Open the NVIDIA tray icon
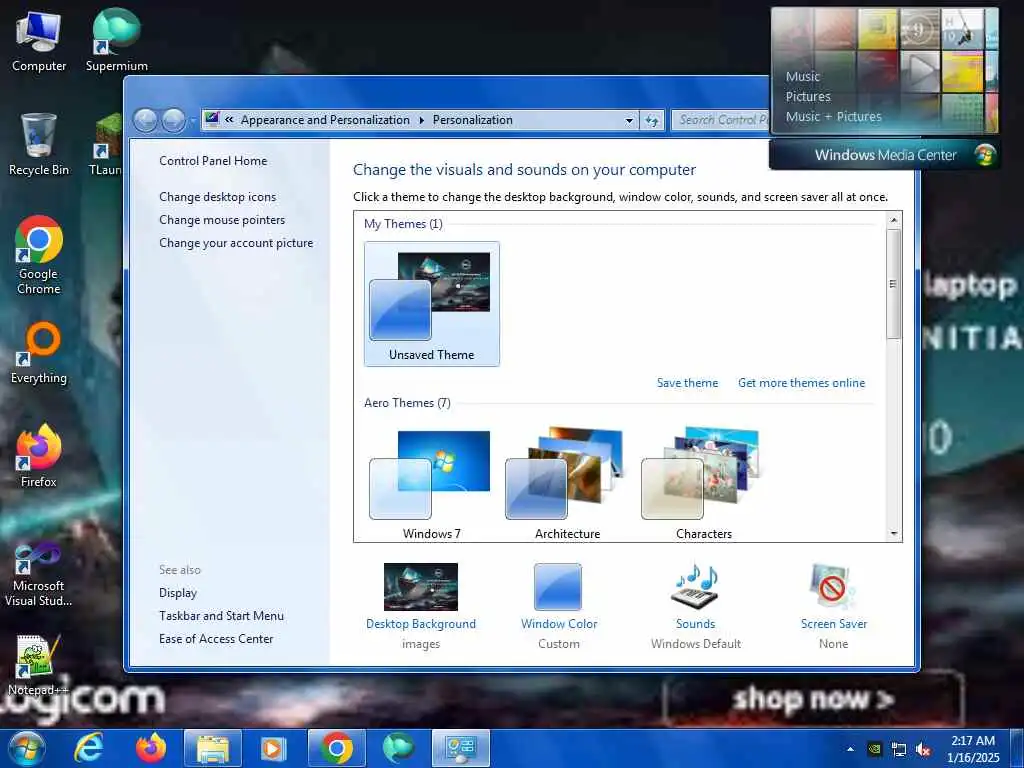The height and width of the screenshot is (768, 1024). (x=875, y=749)
